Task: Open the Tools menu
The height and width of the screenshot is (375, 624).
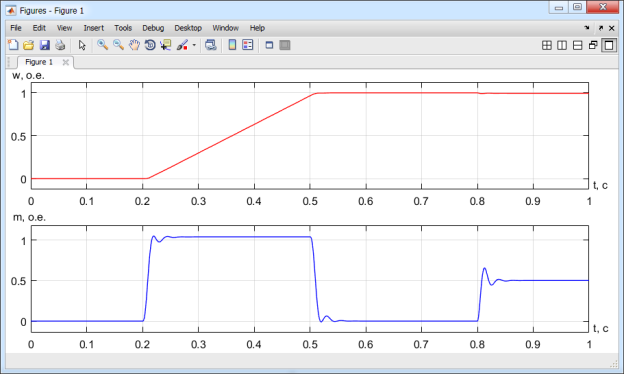Action: point(123,28)
